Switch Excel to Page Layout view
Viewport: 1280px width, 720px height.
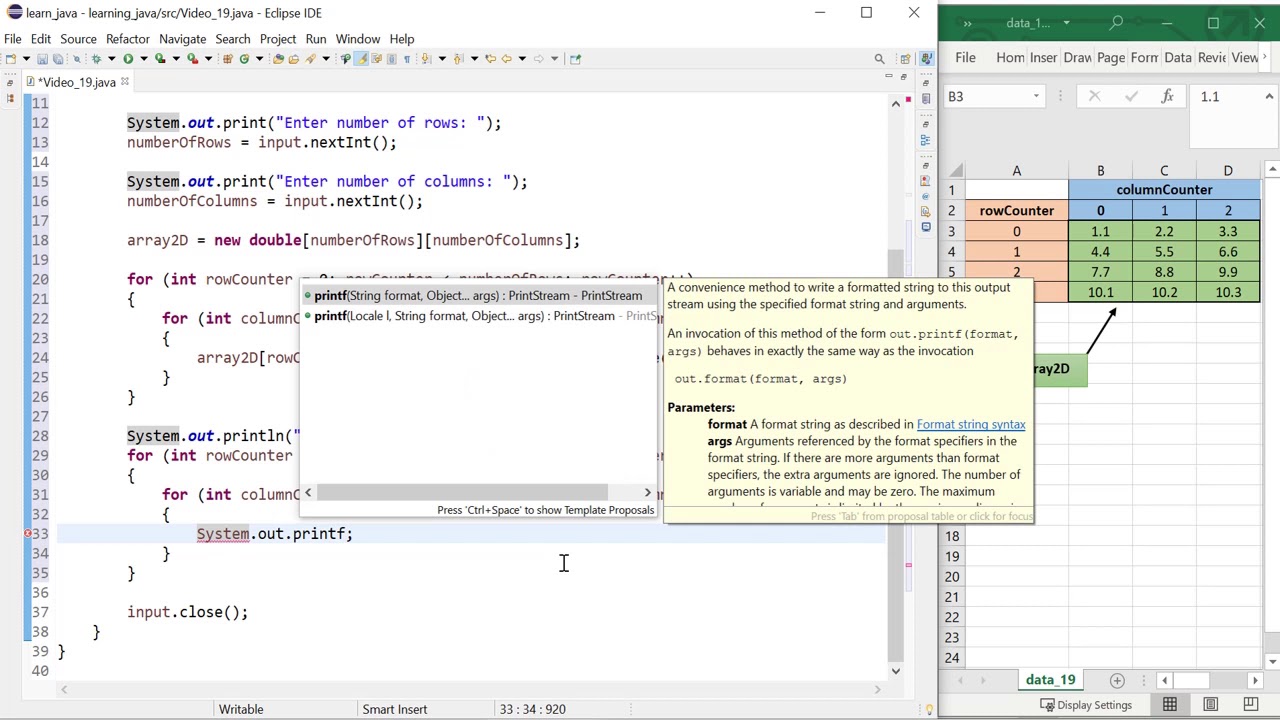pyautogui.click(x=1210, y=705)
